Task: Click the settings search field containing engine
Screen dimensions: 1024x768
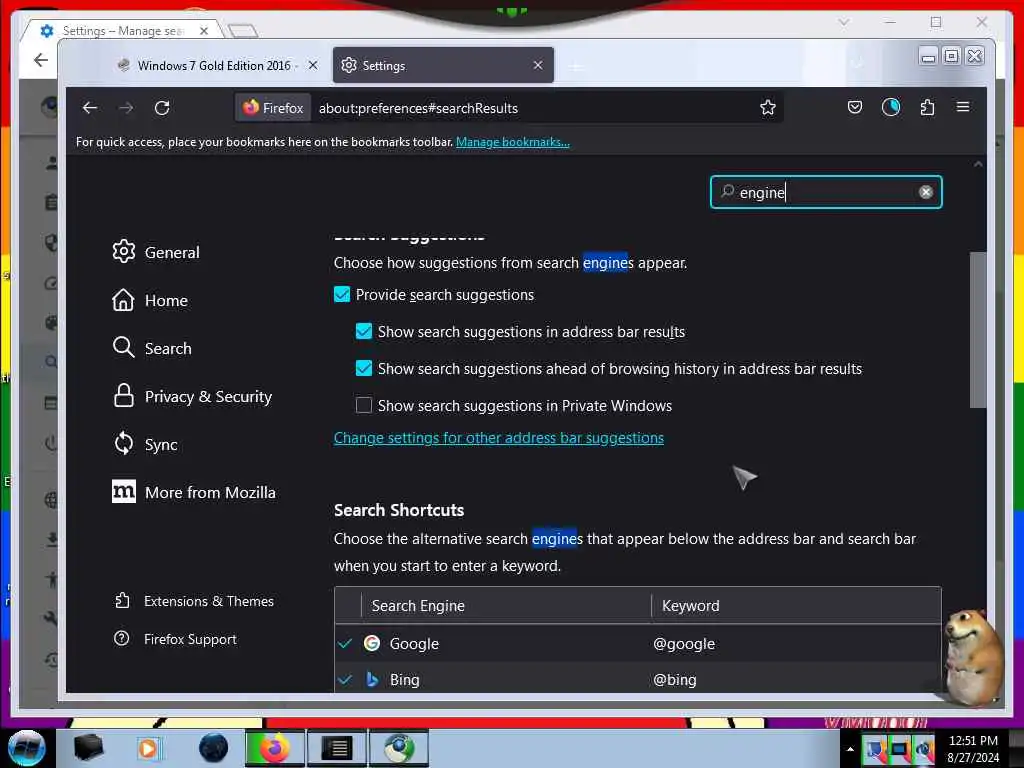Action: (825, 192)
